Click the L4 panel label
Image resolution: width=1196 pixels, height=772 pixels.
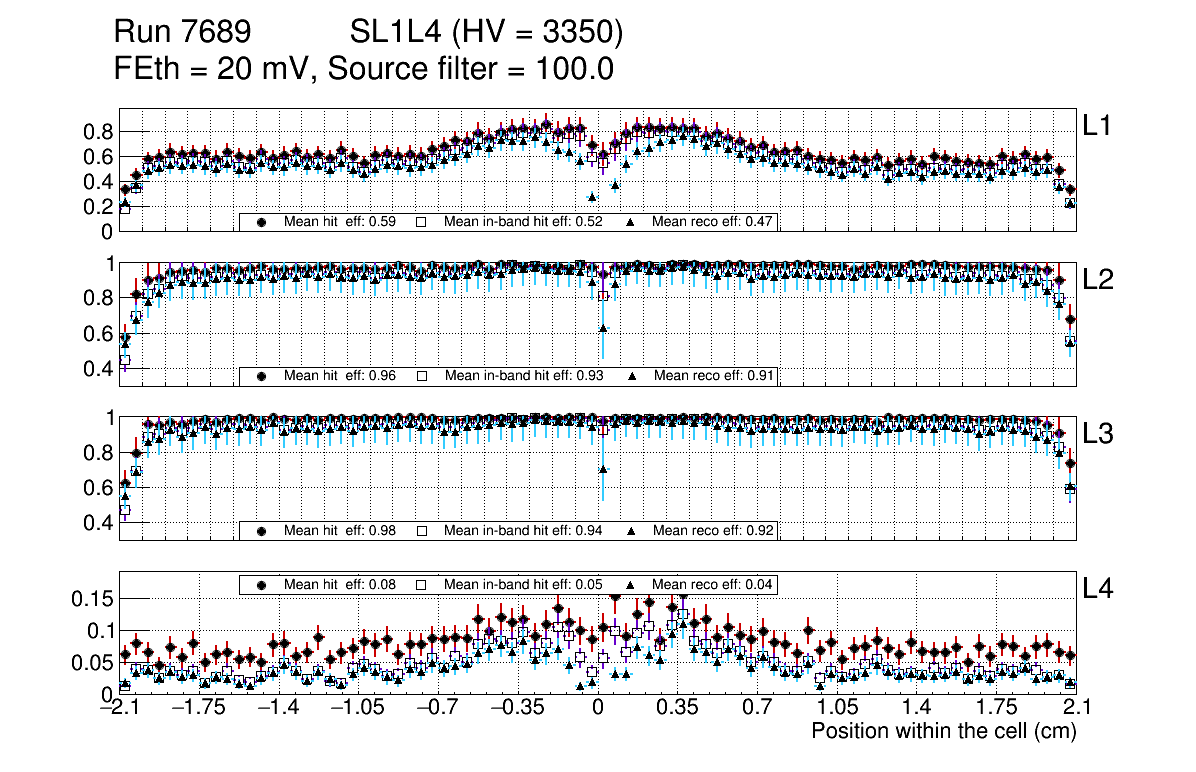1098,589
